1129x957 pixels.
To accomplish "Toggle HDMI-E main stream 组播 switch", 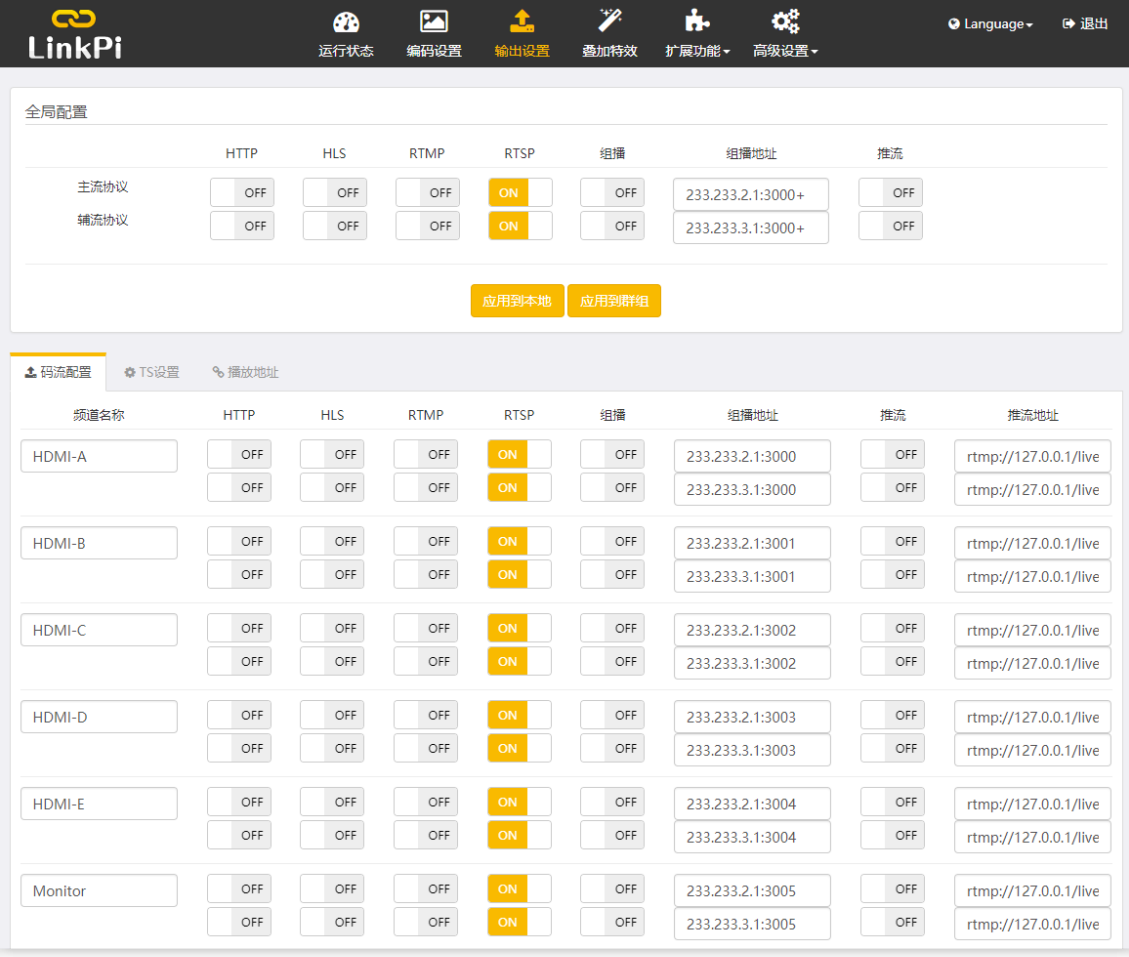I will 613,802.
